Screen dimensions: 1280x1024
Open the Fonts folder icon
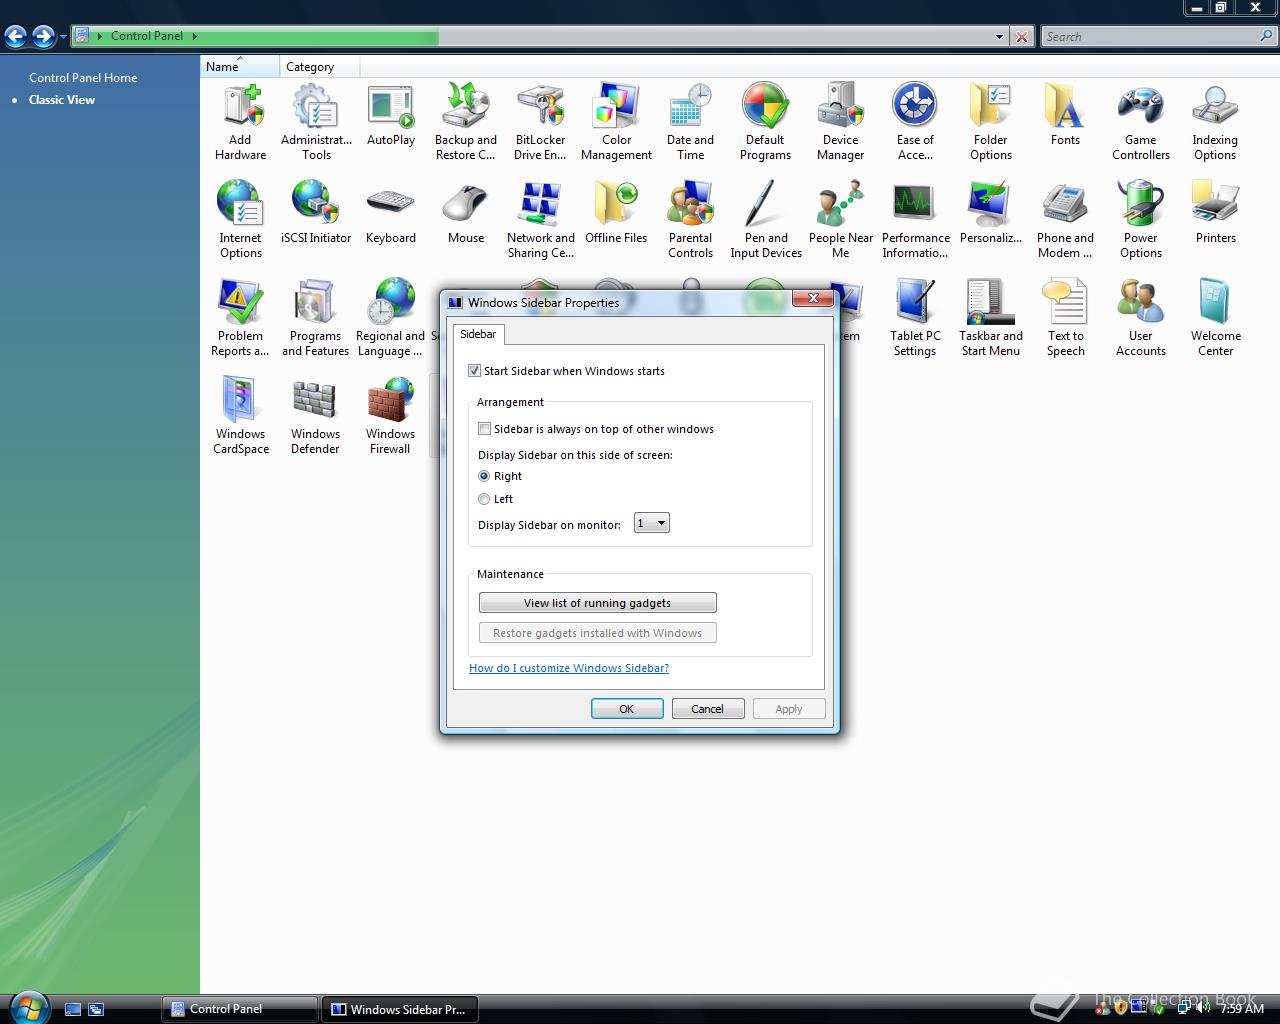(1065, 115)
